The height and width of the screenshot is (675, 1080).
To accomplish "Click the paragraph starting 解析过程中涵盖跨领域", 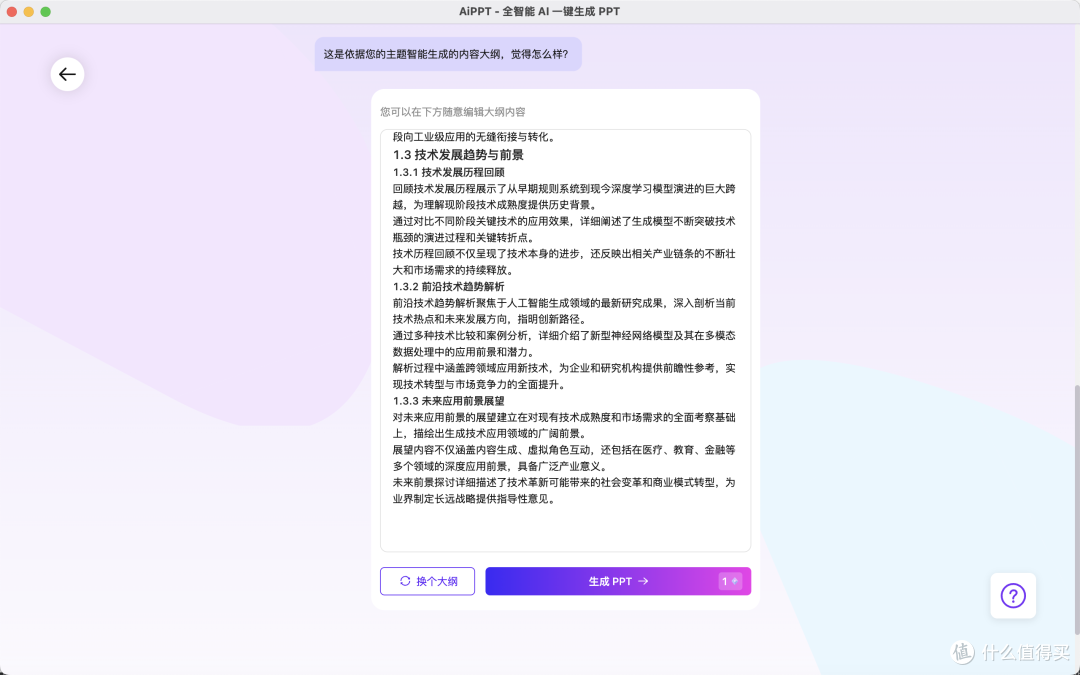I will 564,376.
